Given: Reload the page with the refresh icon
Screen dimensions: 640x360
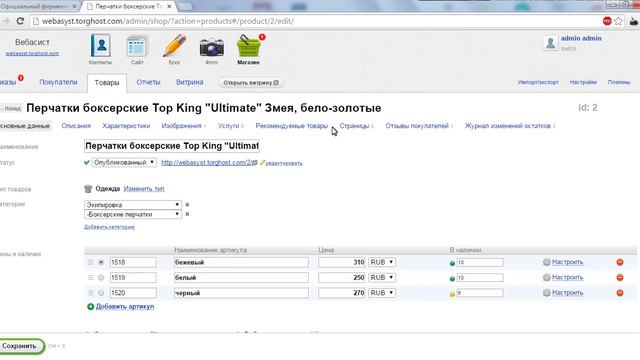Looking at the screenshot, I should (x=20, y=21).
